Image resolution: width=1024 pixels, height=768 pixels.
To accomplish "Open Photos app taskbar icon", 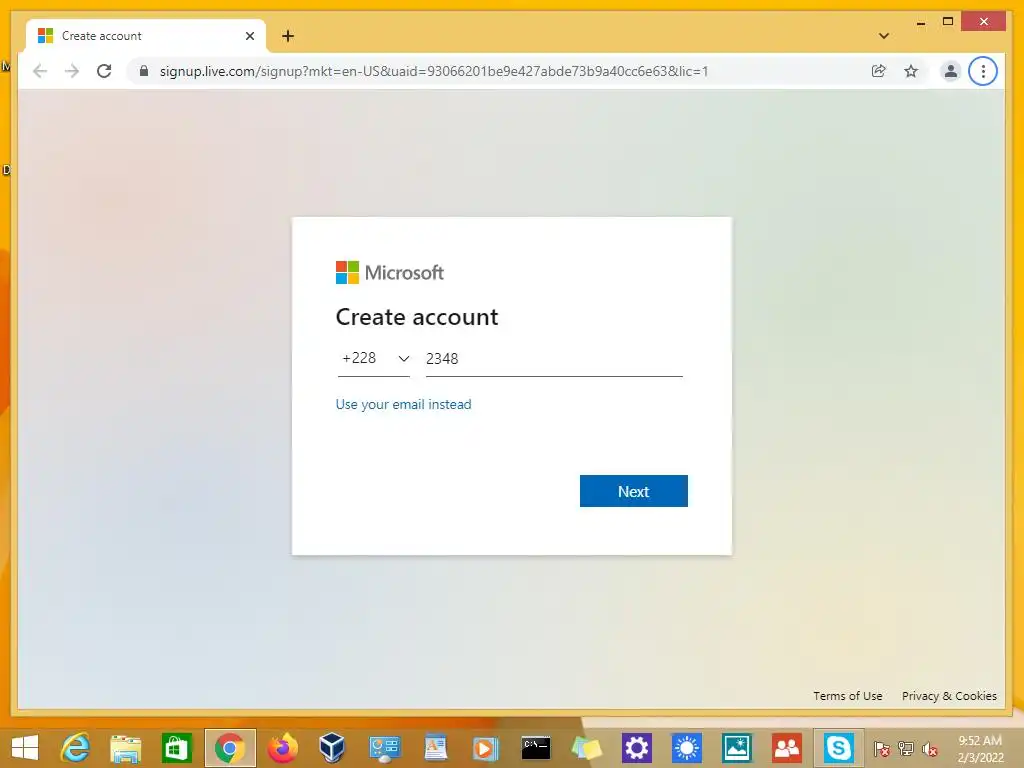I will [737, 748].
